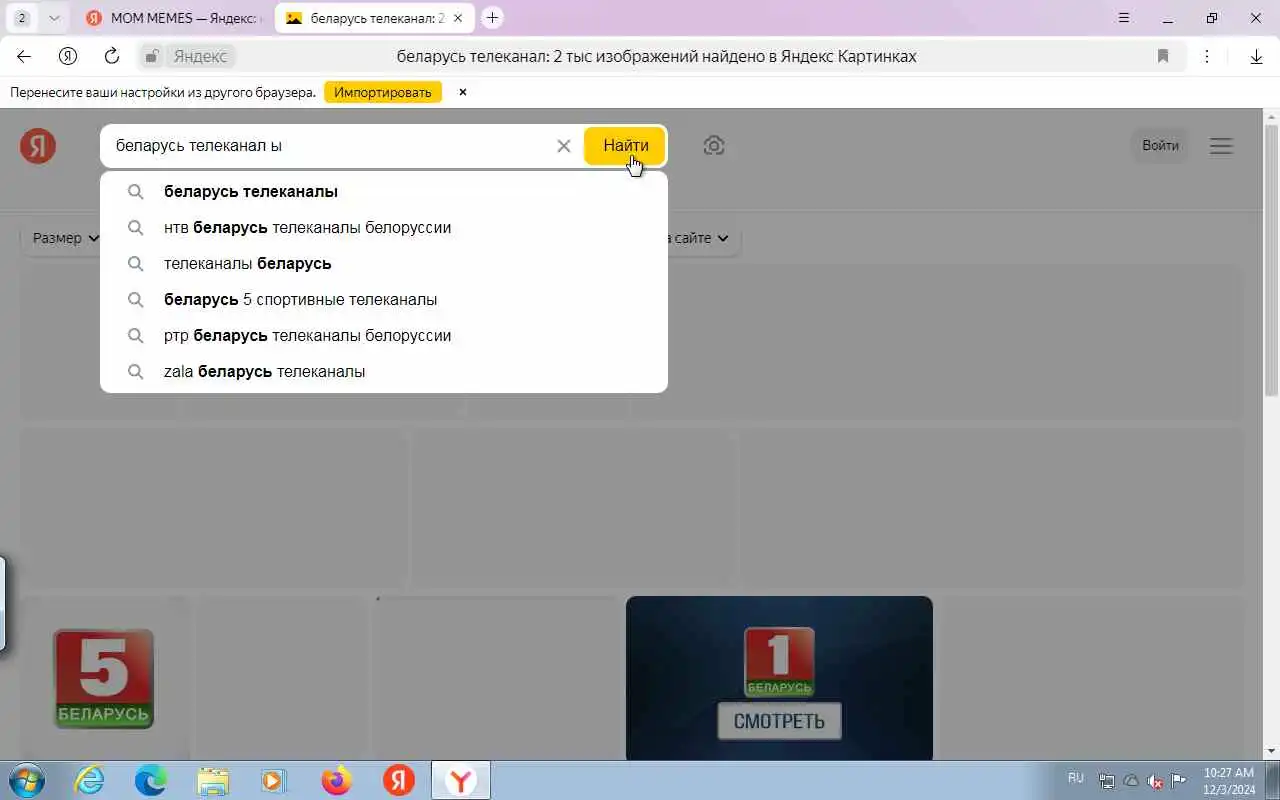Open Yandex home page round Я icon
1280x800 pixels.
(x=68, y=56)
